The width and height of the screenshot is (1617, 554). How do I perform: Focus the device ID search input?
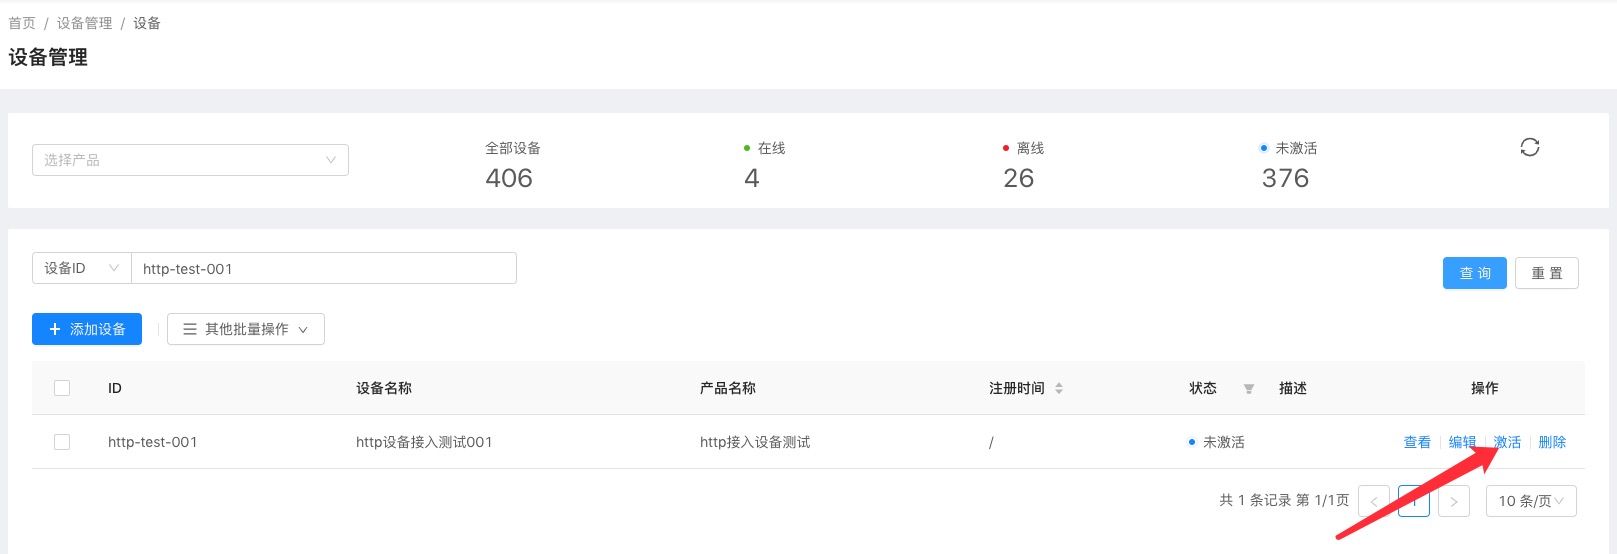pyautogui.click(x=324, y=268)
